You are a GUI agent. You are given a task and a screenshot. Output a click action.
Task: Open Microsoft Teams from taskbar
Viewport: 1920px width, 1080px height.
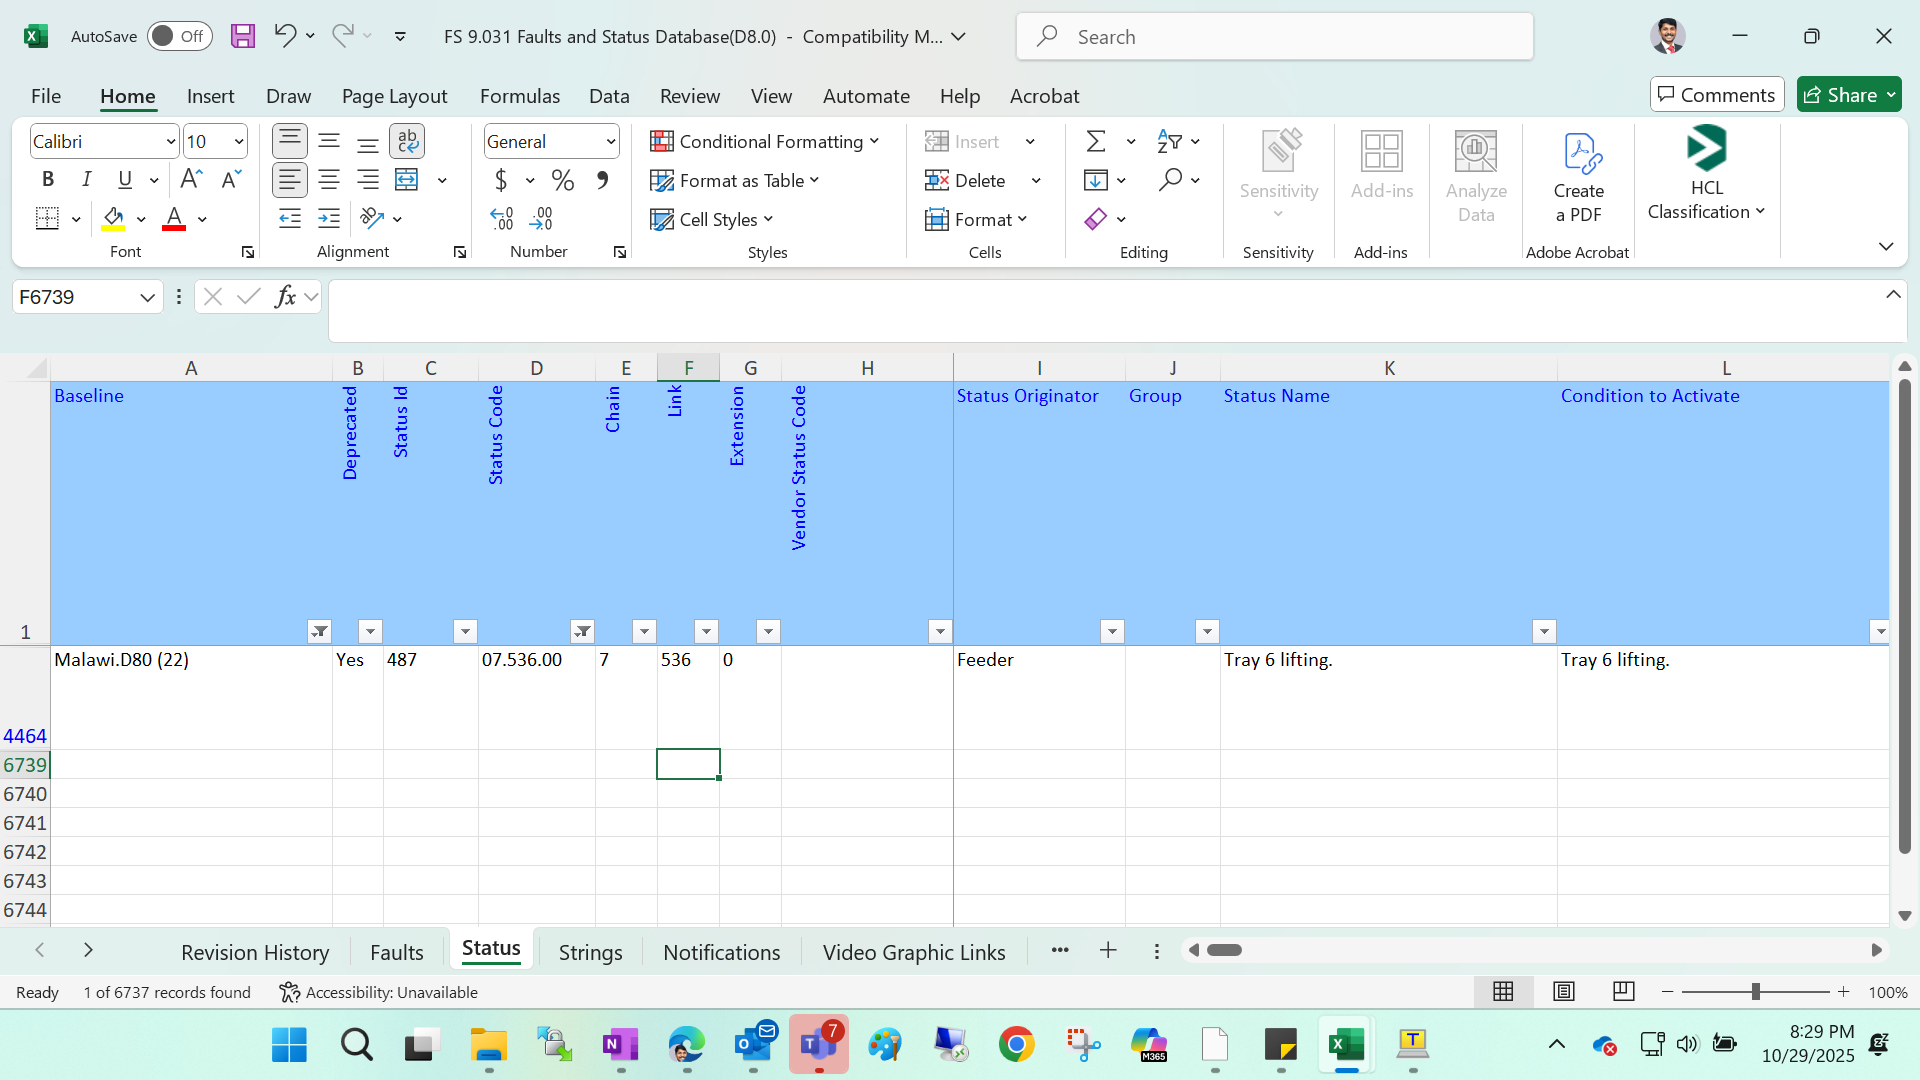(819, 1045)
